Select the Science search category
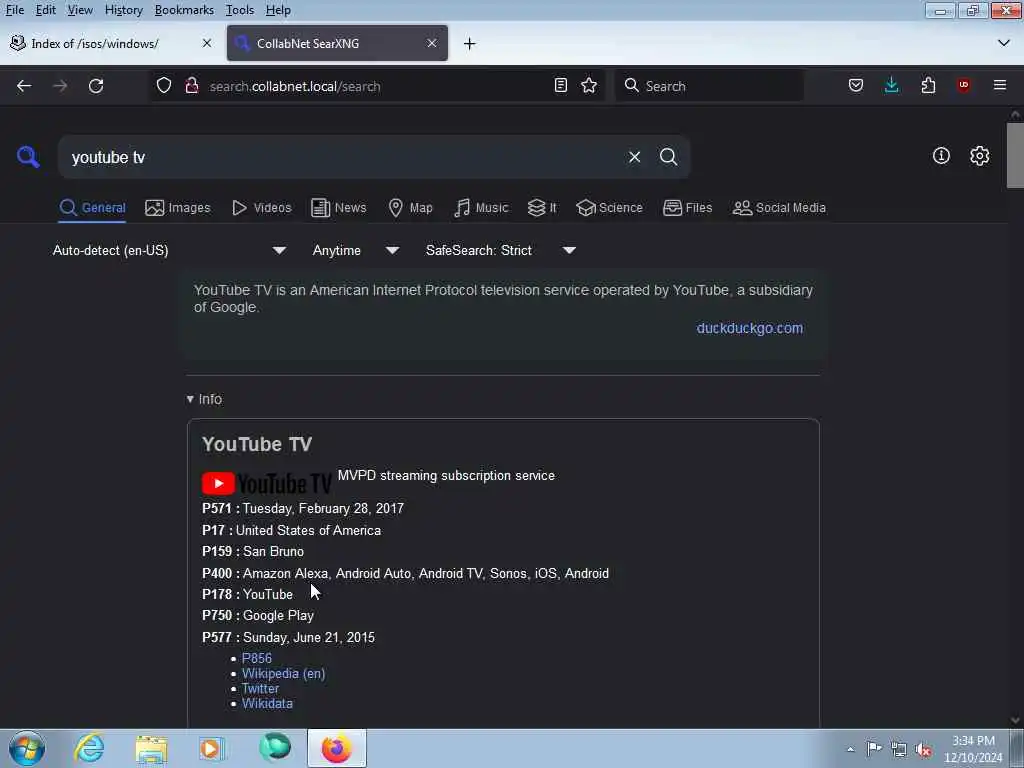 coord(609,208)
